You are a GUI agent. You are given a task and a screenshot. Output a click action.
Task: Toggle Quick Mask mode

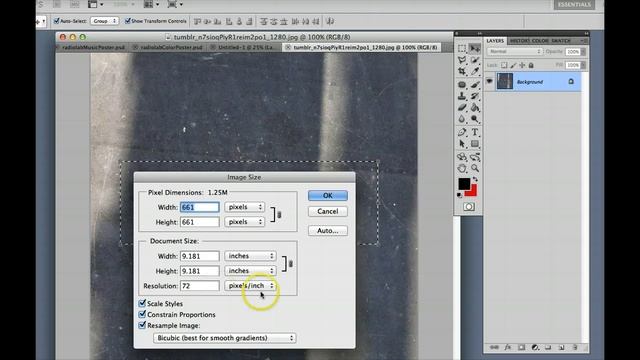[x=469, y=207]
